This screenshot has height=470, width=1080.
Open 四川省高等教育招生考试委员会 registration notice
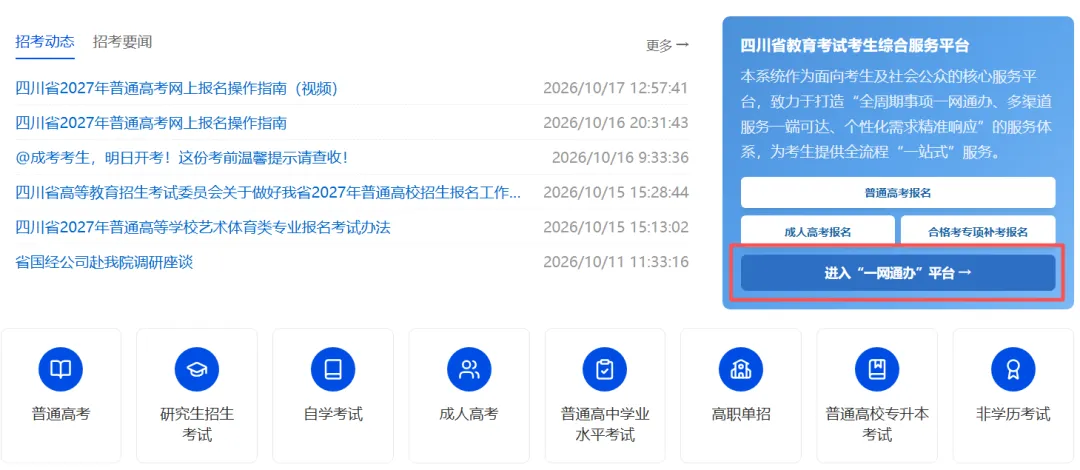(x=268, y=192)
